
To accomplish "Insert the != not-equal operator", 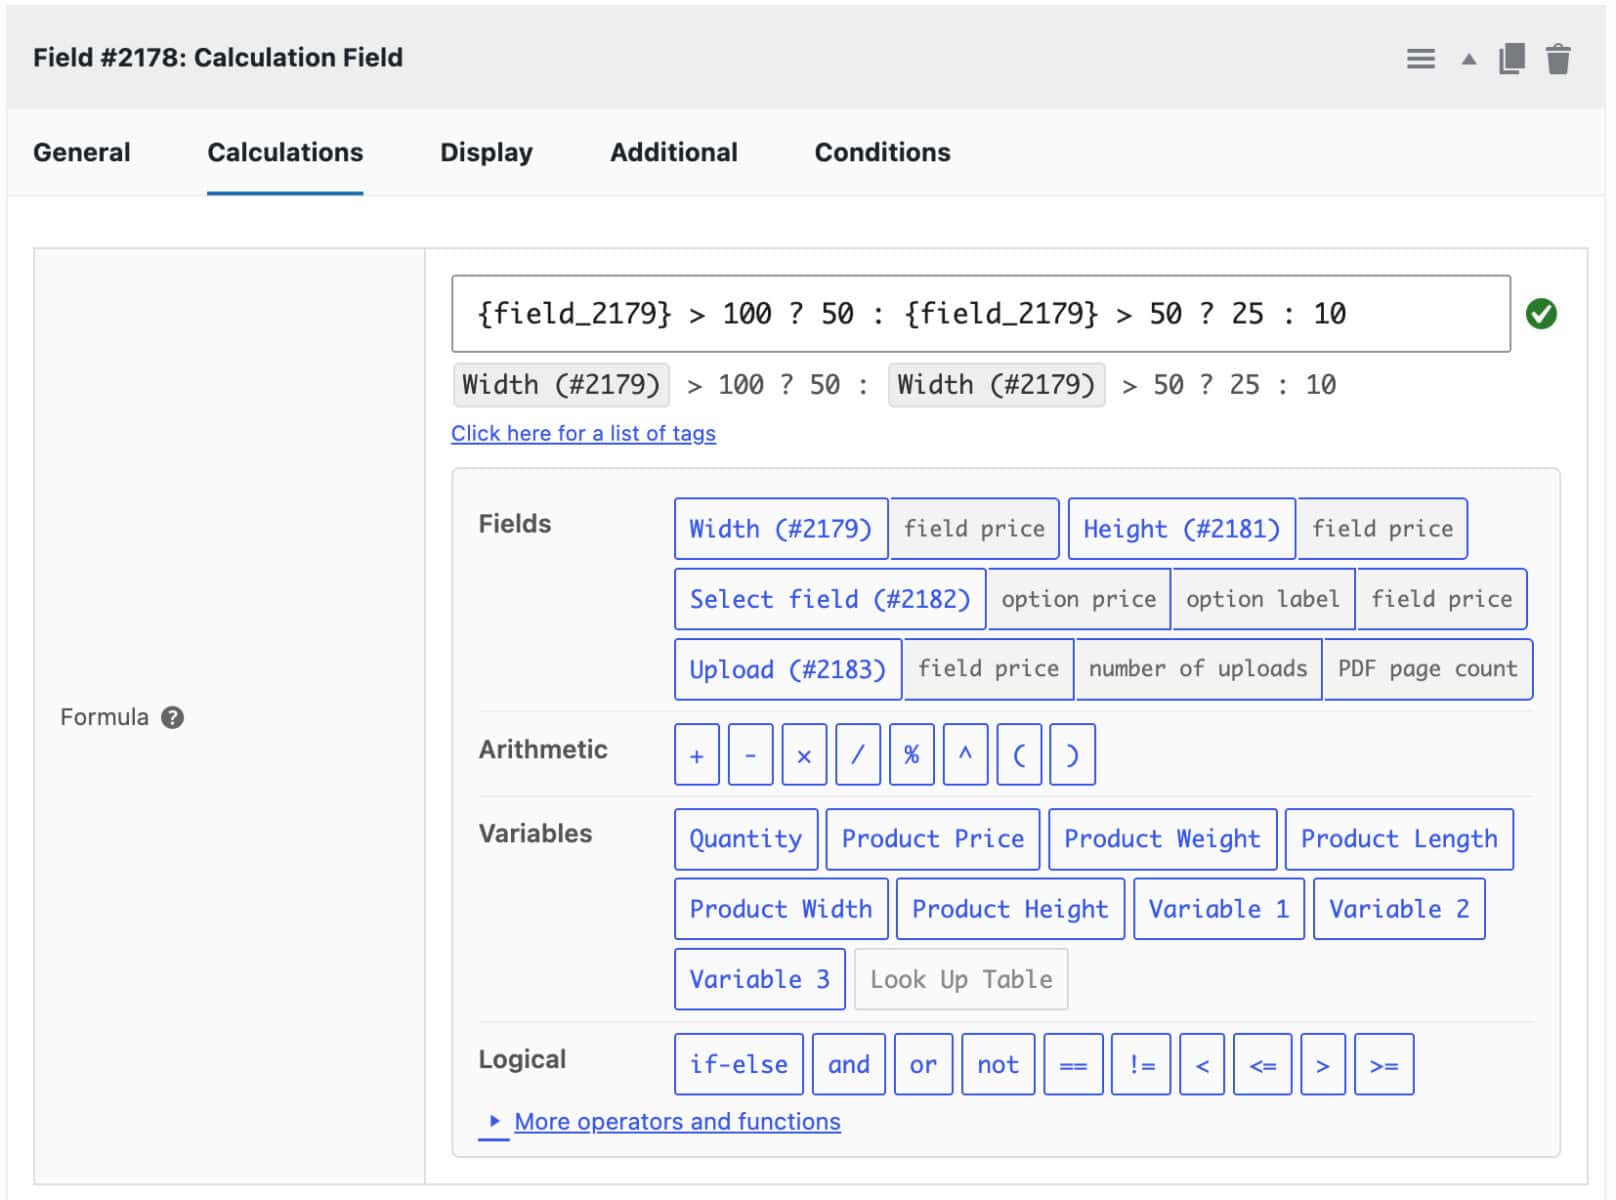I will pyautogui.click(x=1141, y=1064).
